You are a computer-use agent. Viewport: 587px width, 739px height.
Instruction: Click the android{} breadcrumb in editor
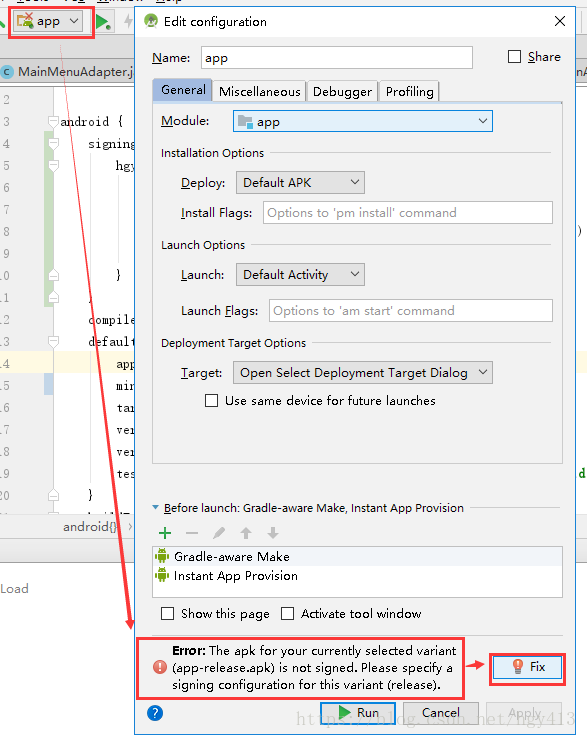click(90, 526)
